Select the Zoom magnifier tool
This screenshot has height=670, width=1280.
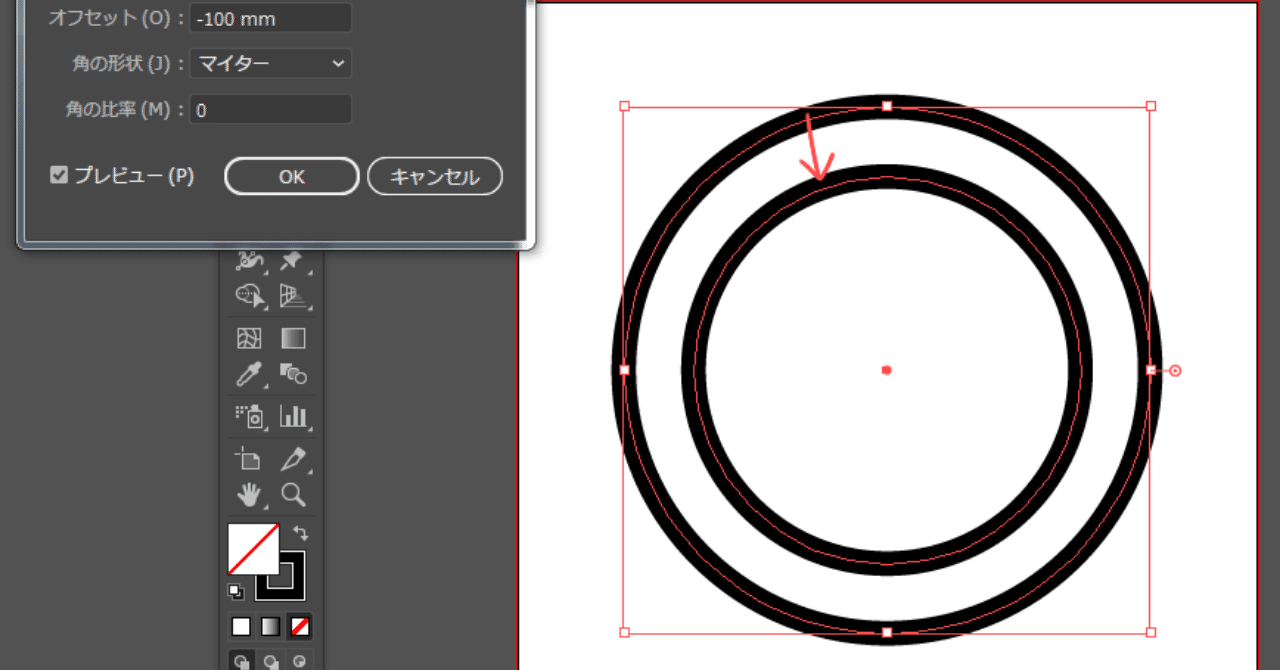click(292, 494)
